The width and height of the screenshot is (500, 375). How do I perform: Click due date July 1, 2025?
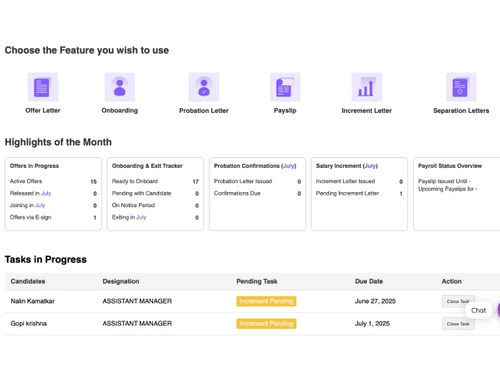point(372,324)
